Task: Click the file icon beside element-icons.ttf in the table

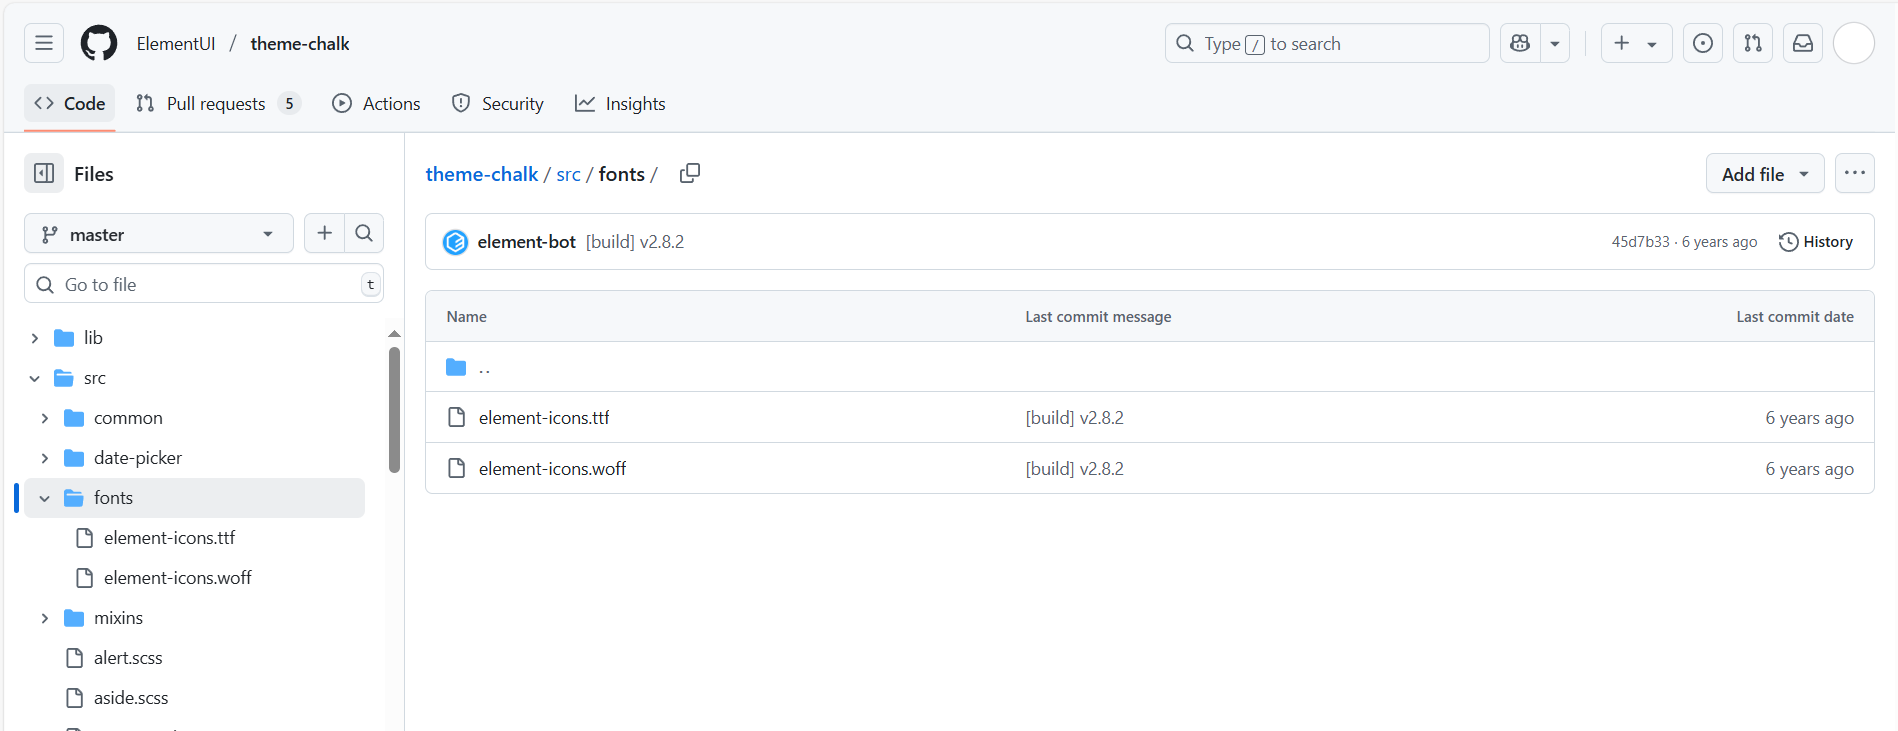Action: tap(457, 417)
